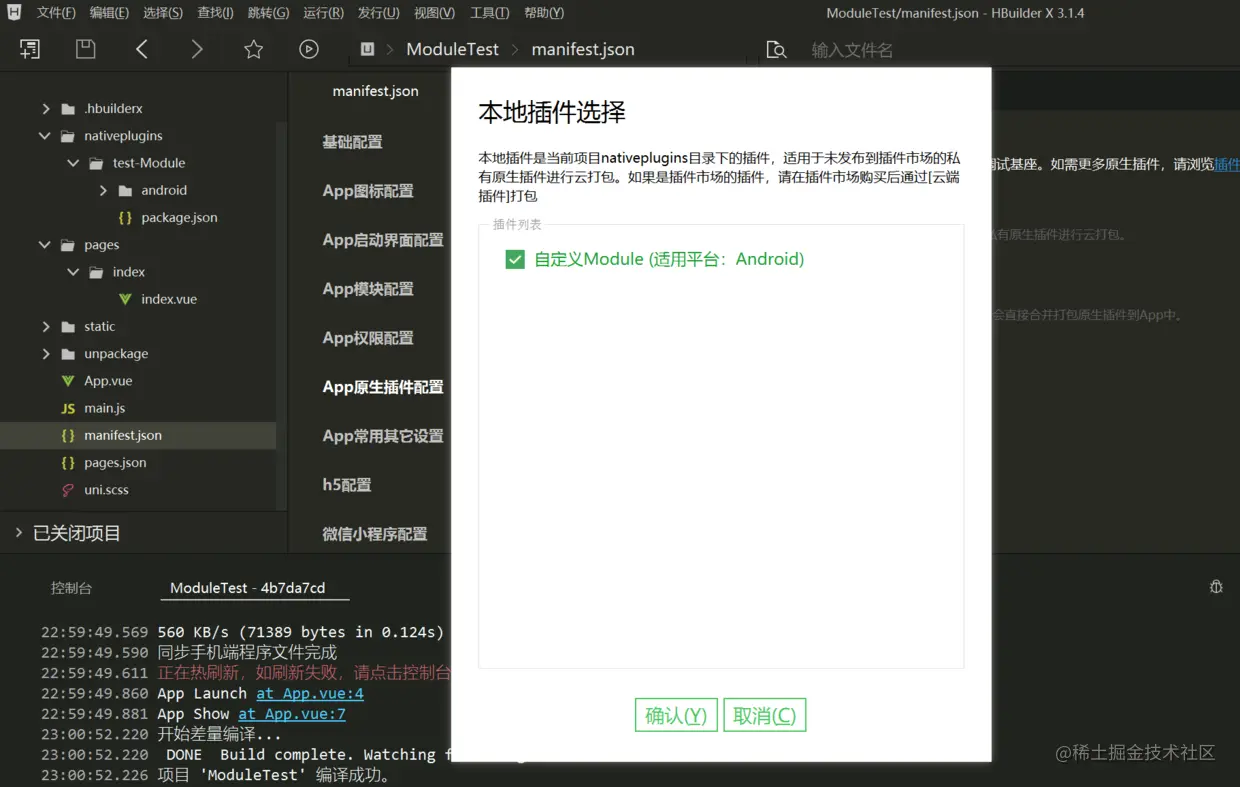
Task: Open the App启动界面配置 section
Action: click(x=383, y=240)
